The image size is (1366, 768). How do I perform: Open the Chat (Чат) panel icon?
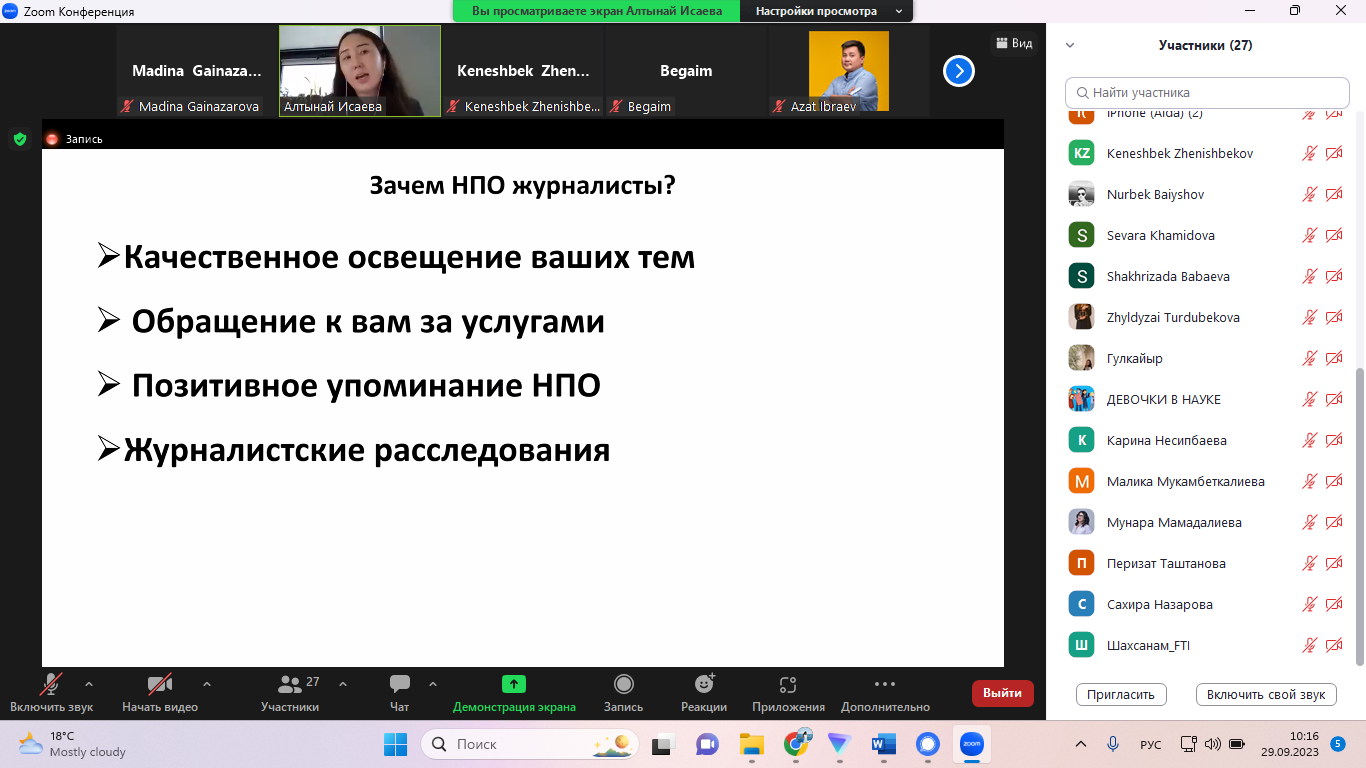pos(400,685)
